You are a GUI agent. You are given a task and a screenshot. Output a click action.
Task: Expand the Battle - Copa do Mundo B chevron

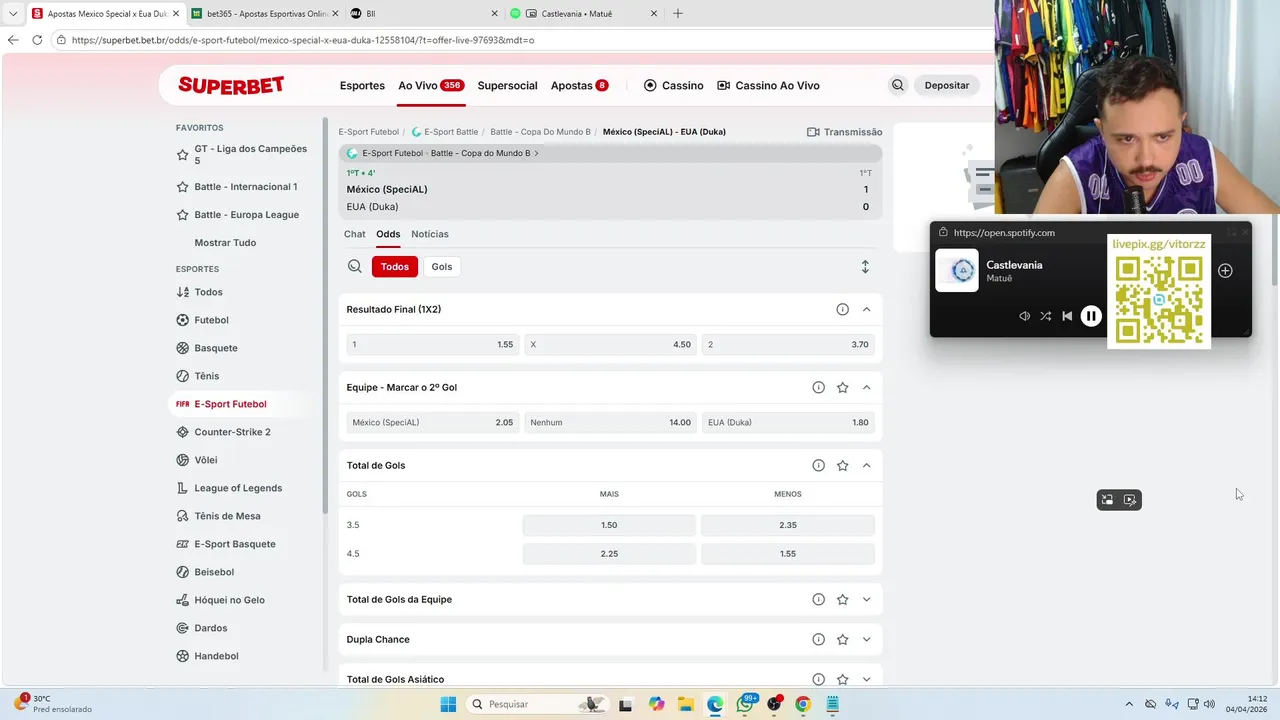[x=537, y=153]
